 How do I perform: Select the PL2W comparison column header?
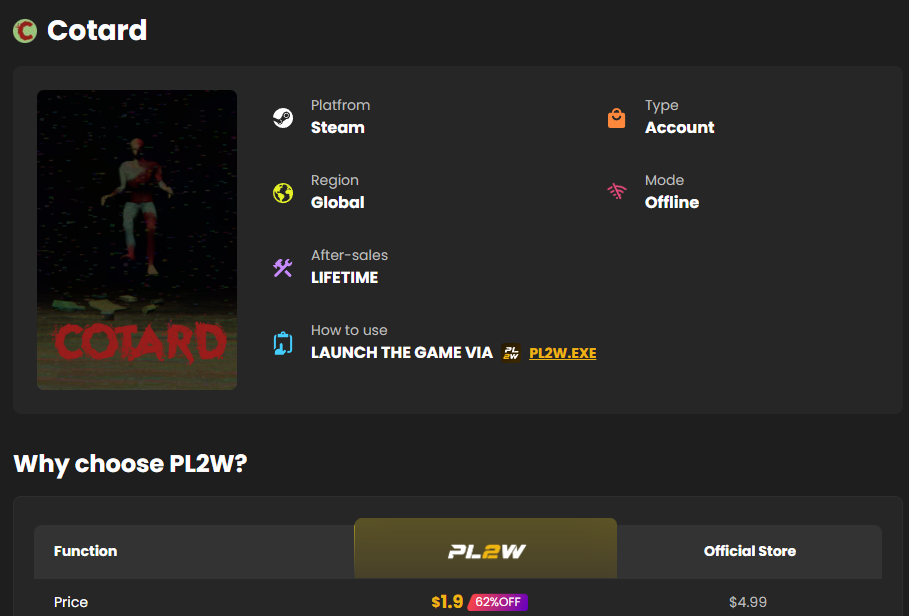pos(486,548)
